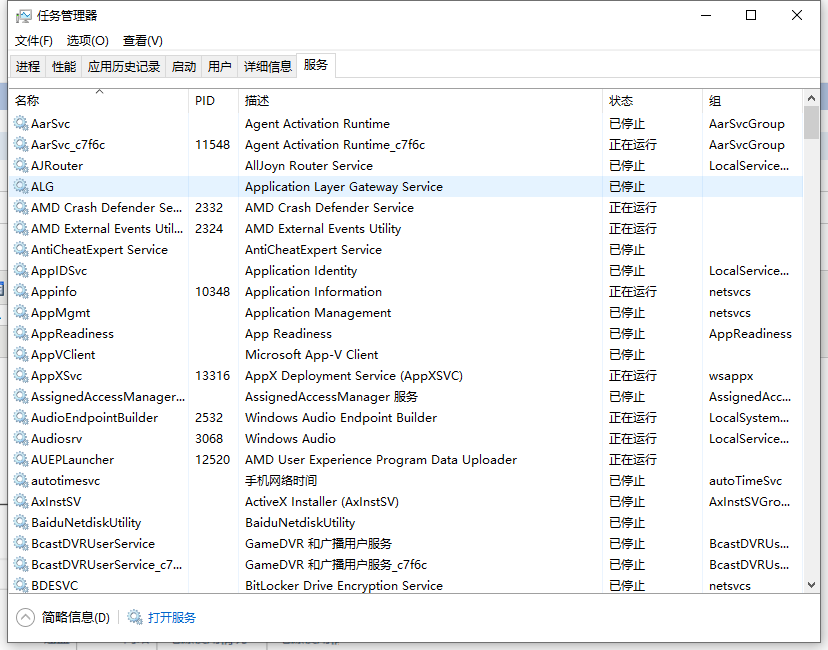Viewport: 828px width, 650px height.
Task: Click the BaiduNetdiskUtility service icon
Action: point(21,523)
